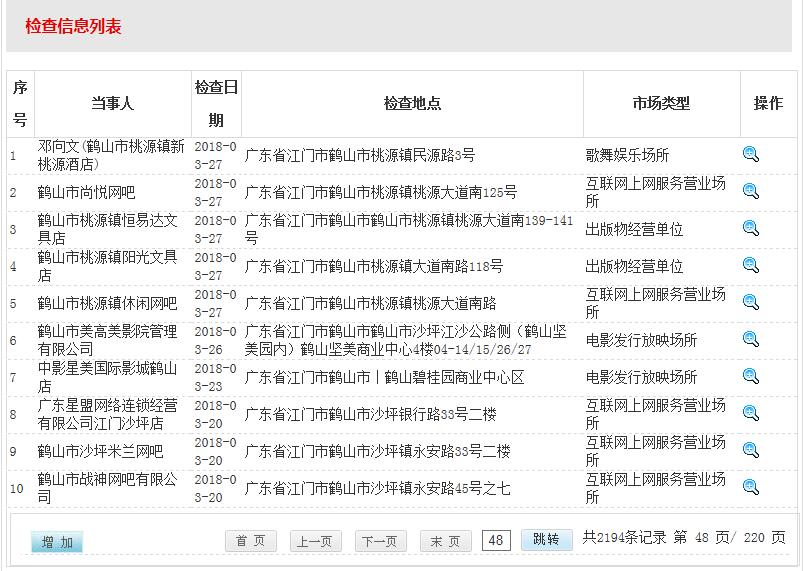Click the 当事人 column header
The width and height of the screenshot is (803, 571).
pos(112,104)
